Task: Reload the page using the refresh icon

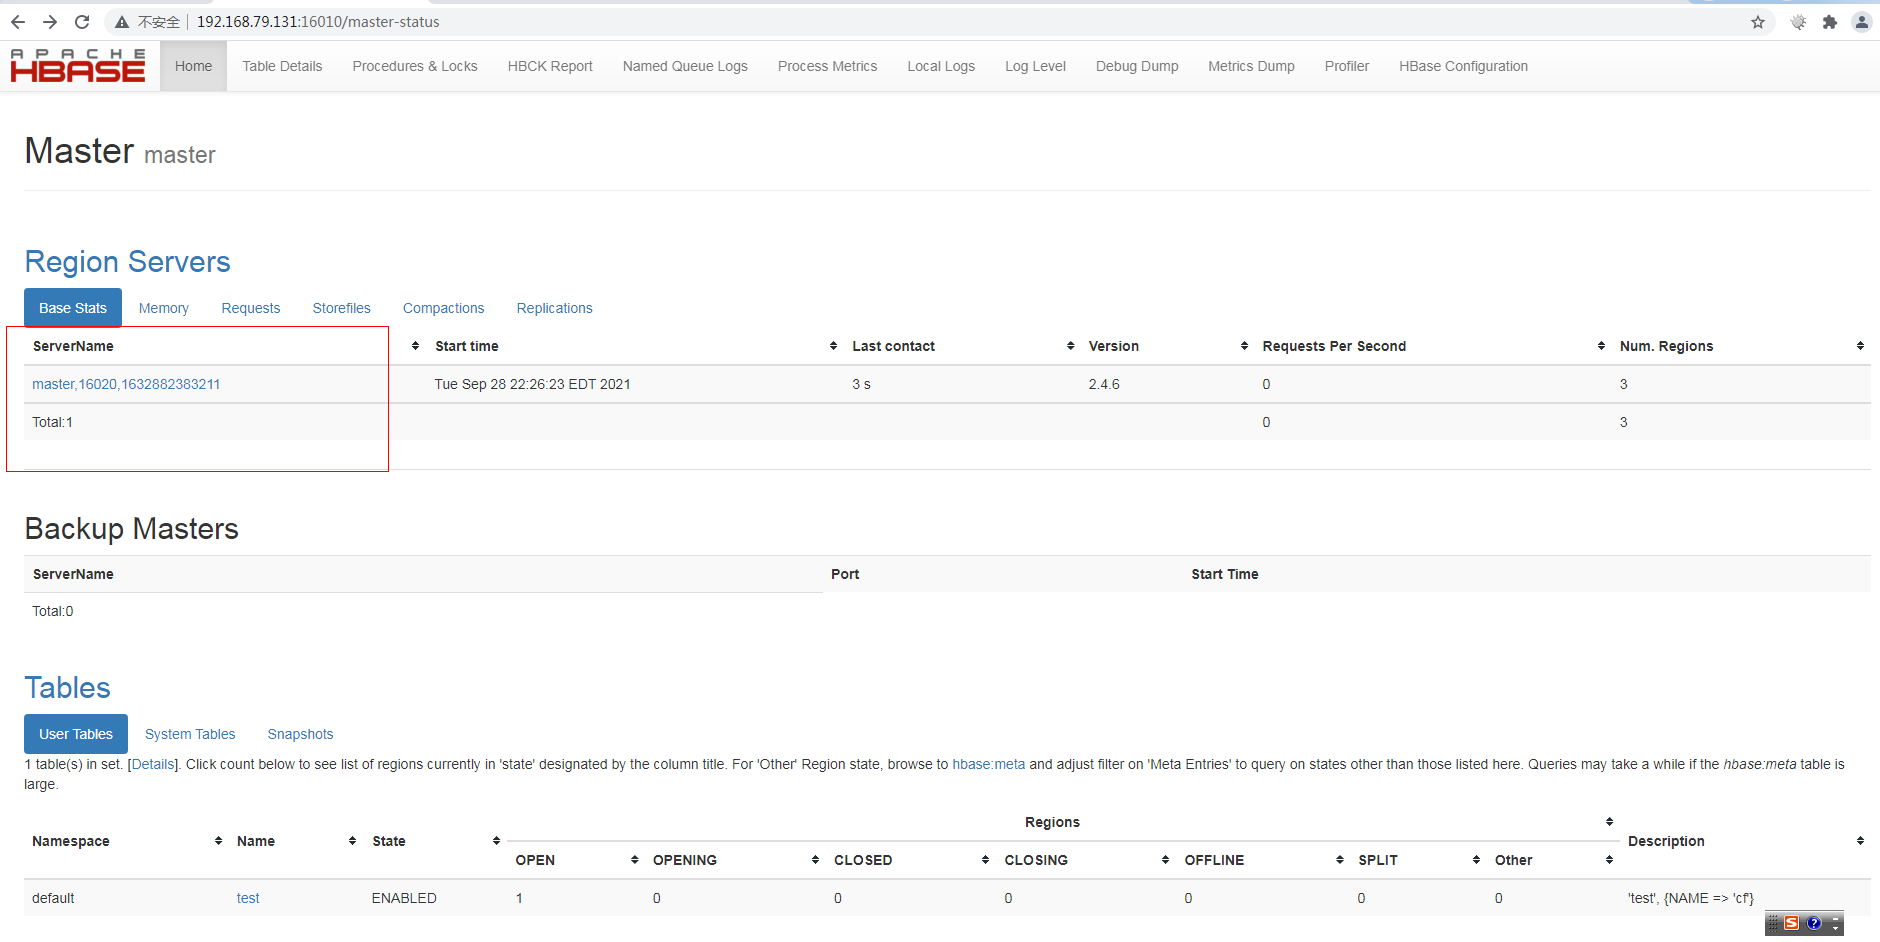Action: coord(82,21)
